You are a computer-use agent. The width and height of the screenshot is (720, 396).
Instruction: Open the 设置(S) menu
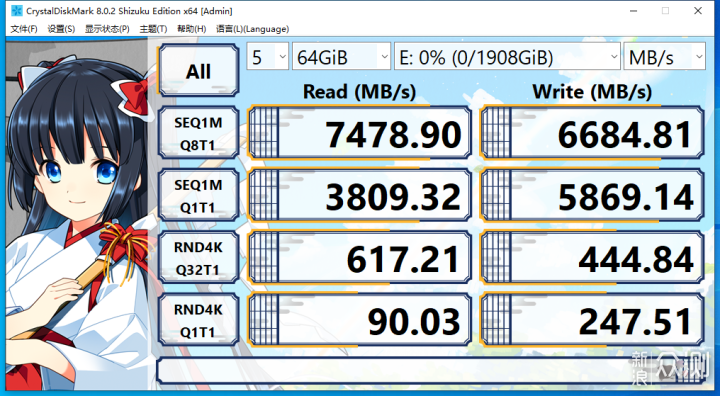[x=61, y=29]
